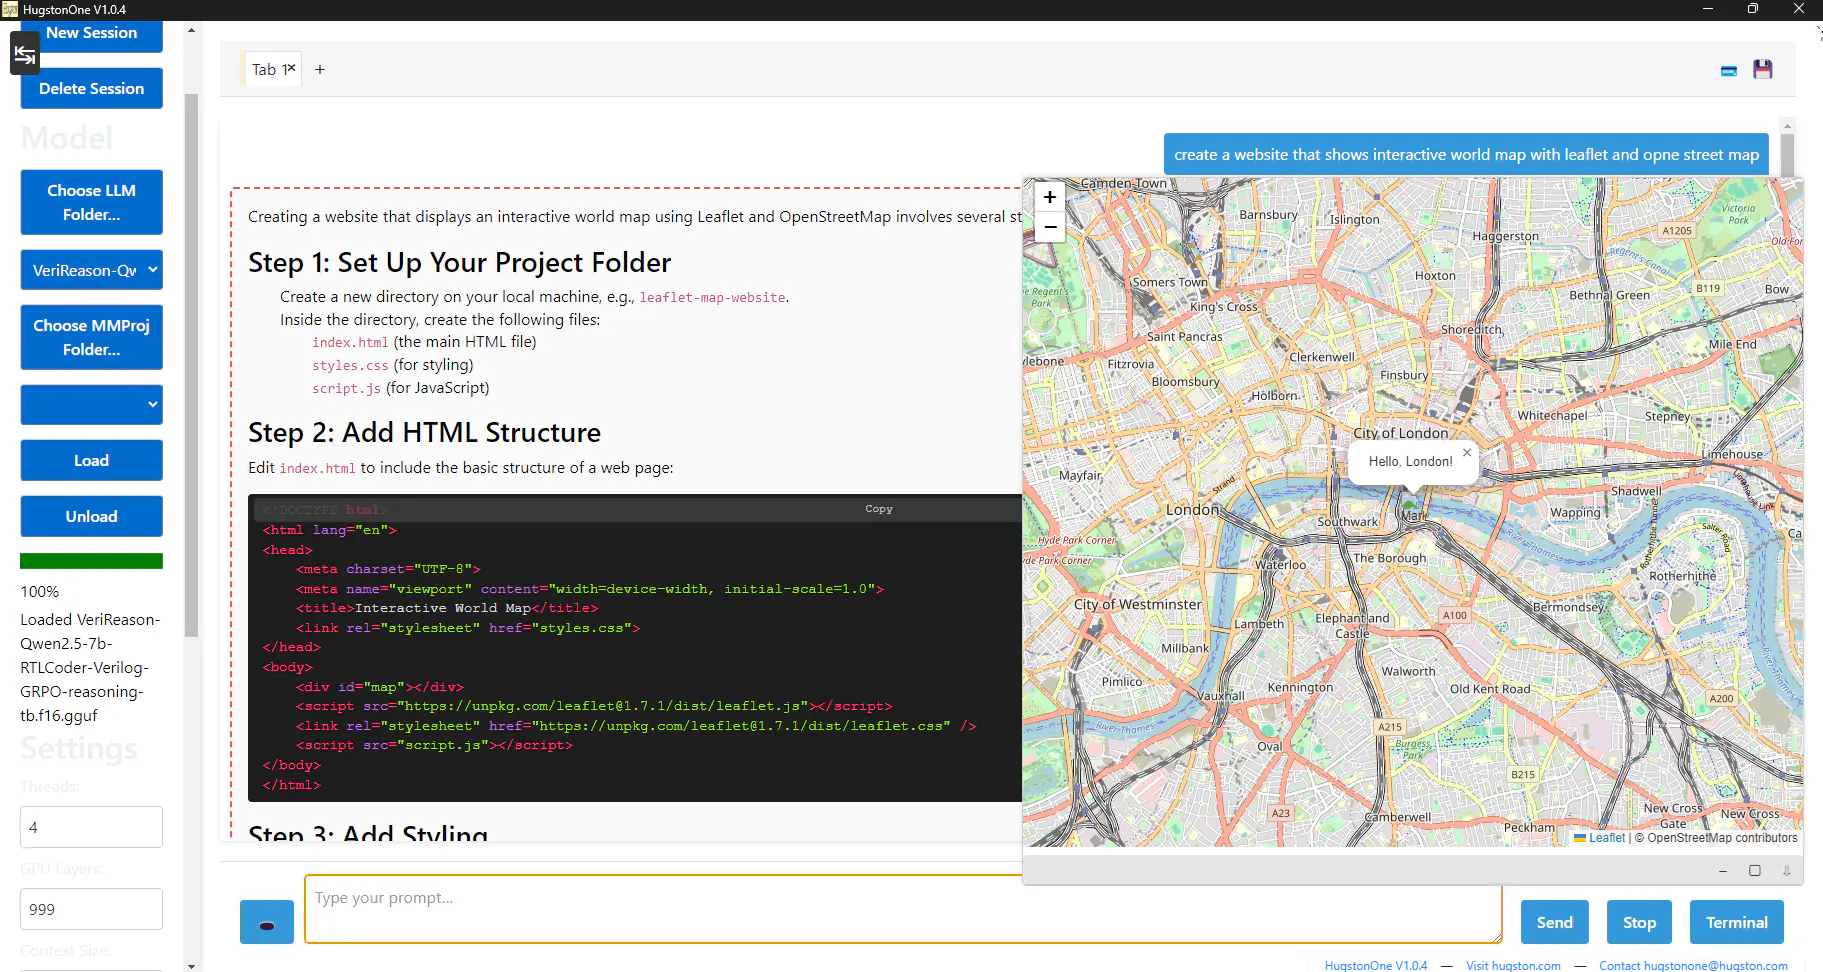Click the green model load progress bar
The image size is (1823, 972).
pos(92,561)
